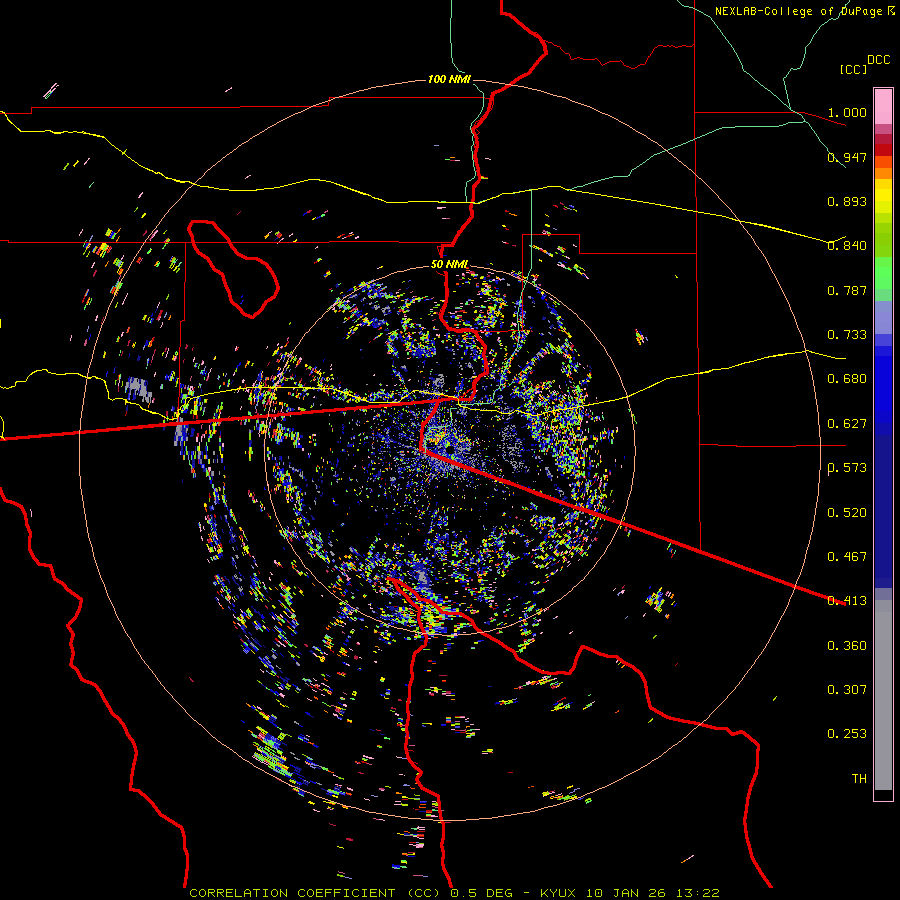
Task: Select the 0.307 scale value
Action: click(847, 690)
